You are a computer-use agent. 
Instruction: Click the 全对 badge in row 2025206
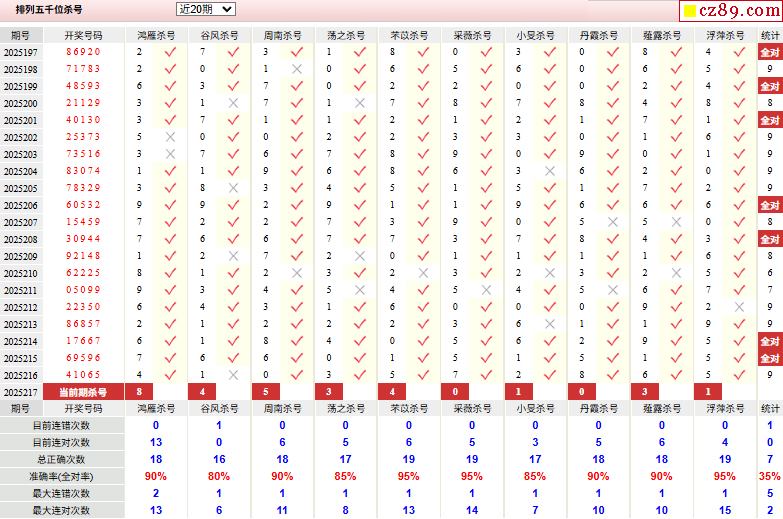(770, 205)
